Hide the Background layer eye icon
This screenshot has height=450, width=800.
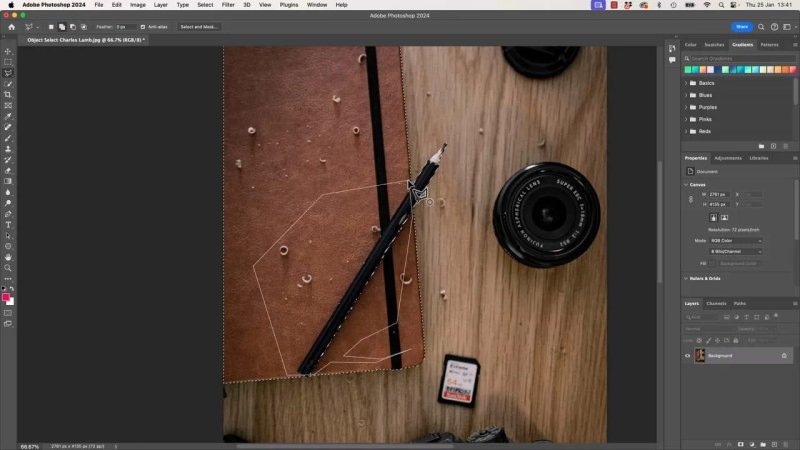687,356
